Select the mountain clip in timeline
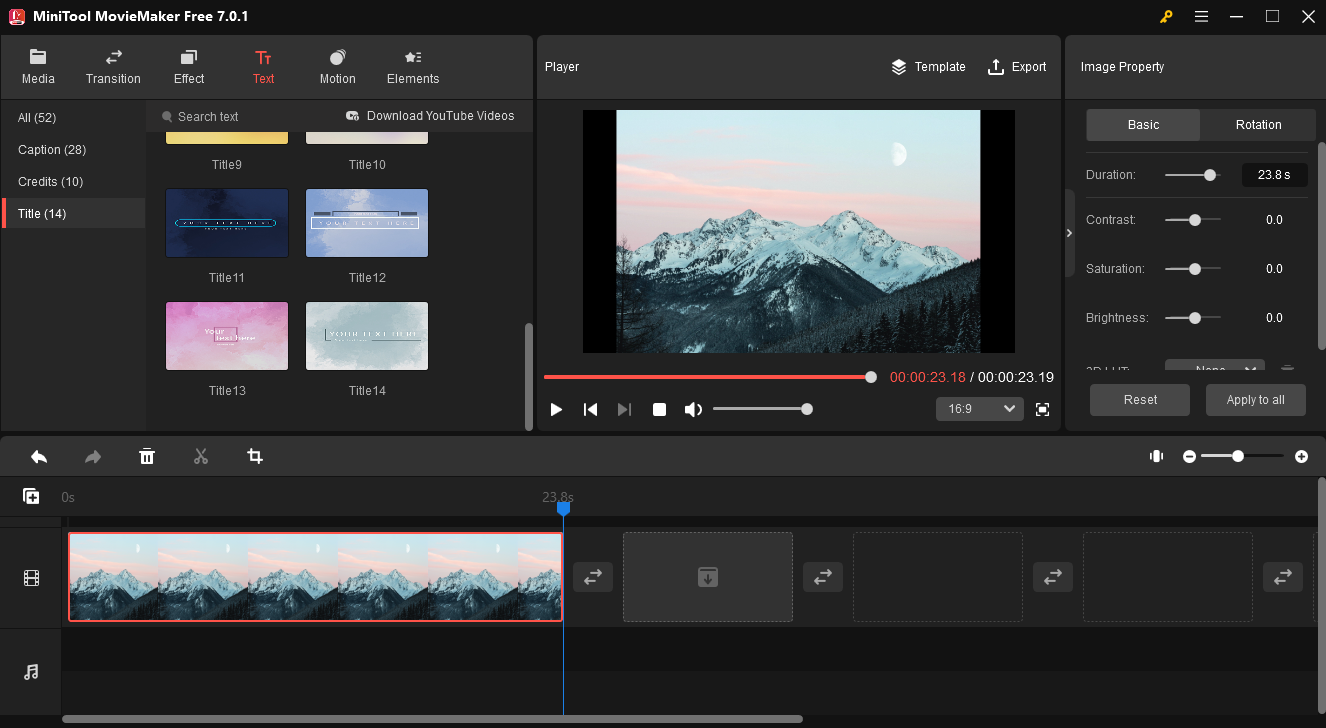The width and height of the screenshot is (1326, 728). click(315, 577)
